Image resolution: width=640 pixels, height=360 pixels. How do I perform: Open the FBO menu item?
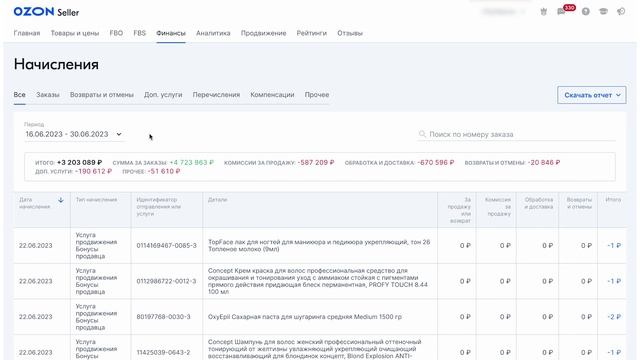[116, 33]
